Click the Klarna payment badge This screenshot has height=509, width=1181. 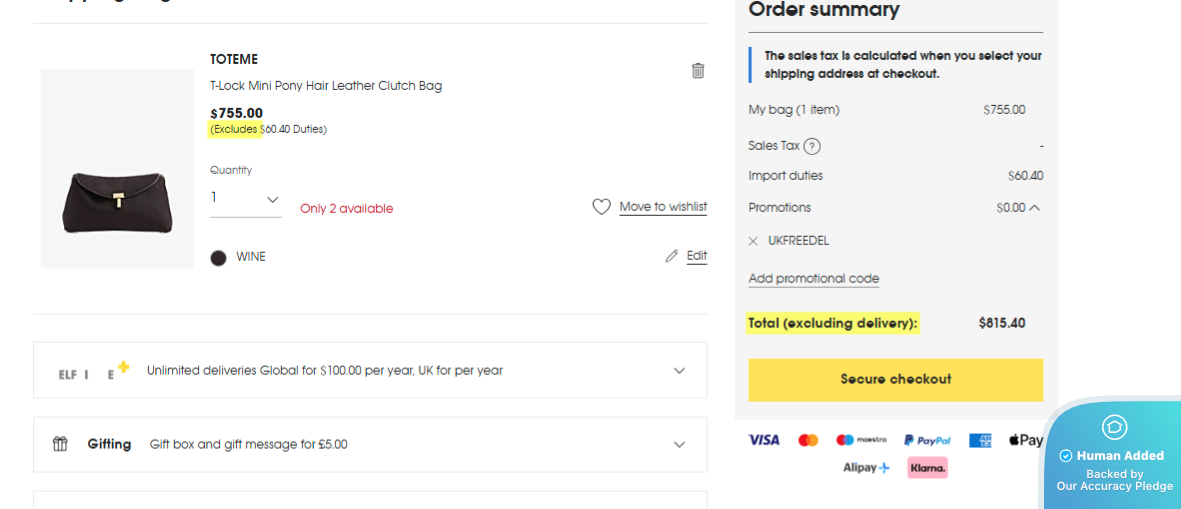point(927,467)
